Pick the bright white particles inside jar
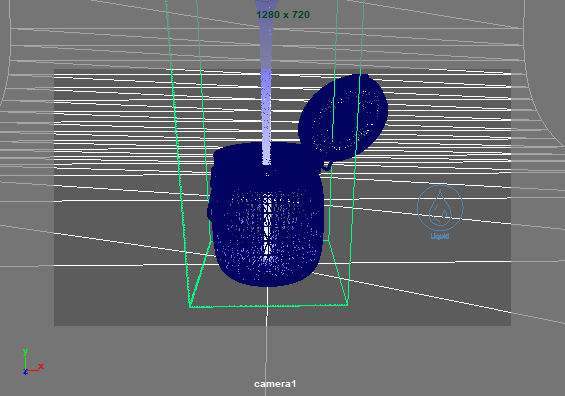 click(x=267, y=227)
